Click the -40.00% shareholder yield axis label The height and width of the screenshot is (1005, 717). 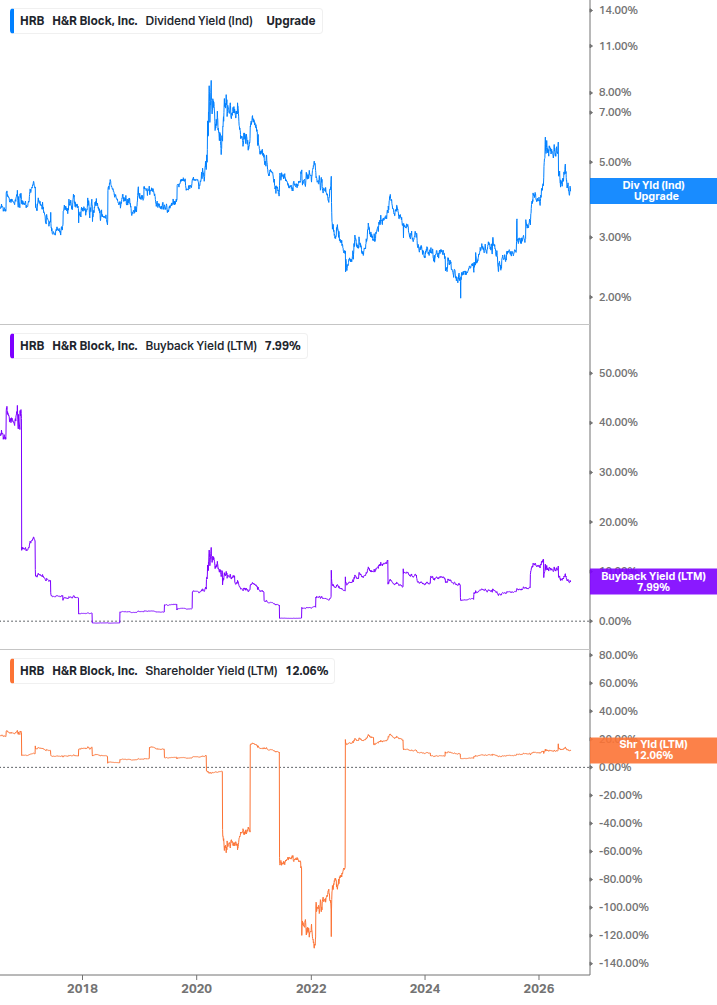[620, 824]
